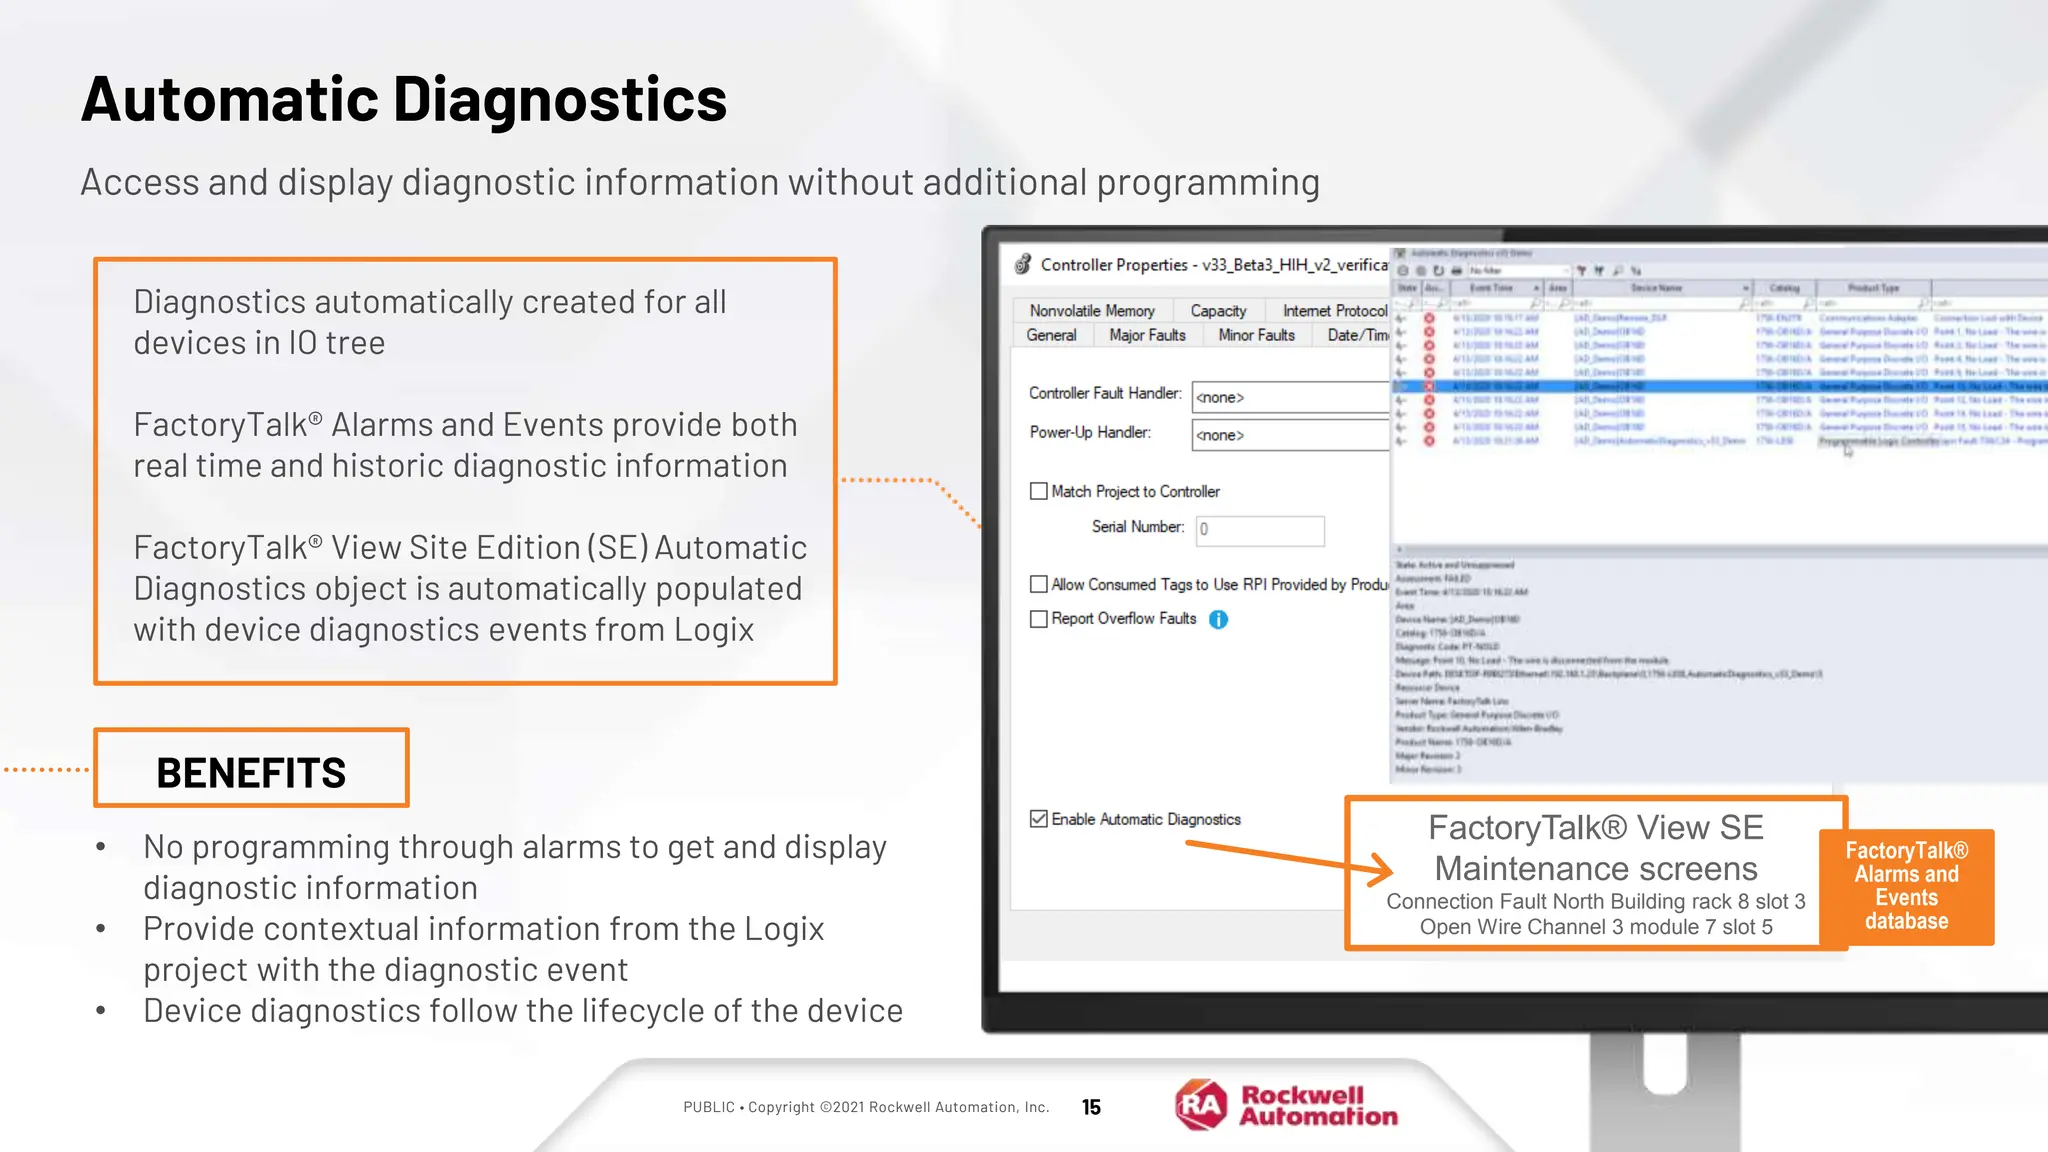Open the Power-Up Handler dropdown

(x=1290, y=435)
